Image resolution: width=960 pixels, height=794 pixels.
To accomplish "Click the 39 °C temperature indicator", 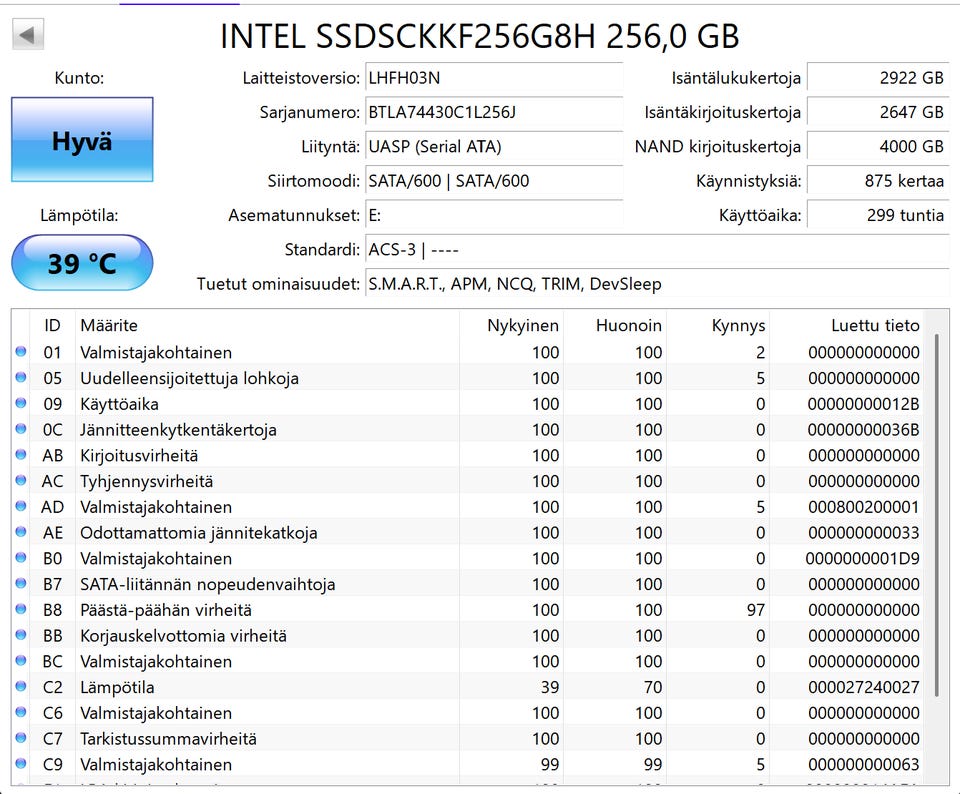I will tap(82, 263).
